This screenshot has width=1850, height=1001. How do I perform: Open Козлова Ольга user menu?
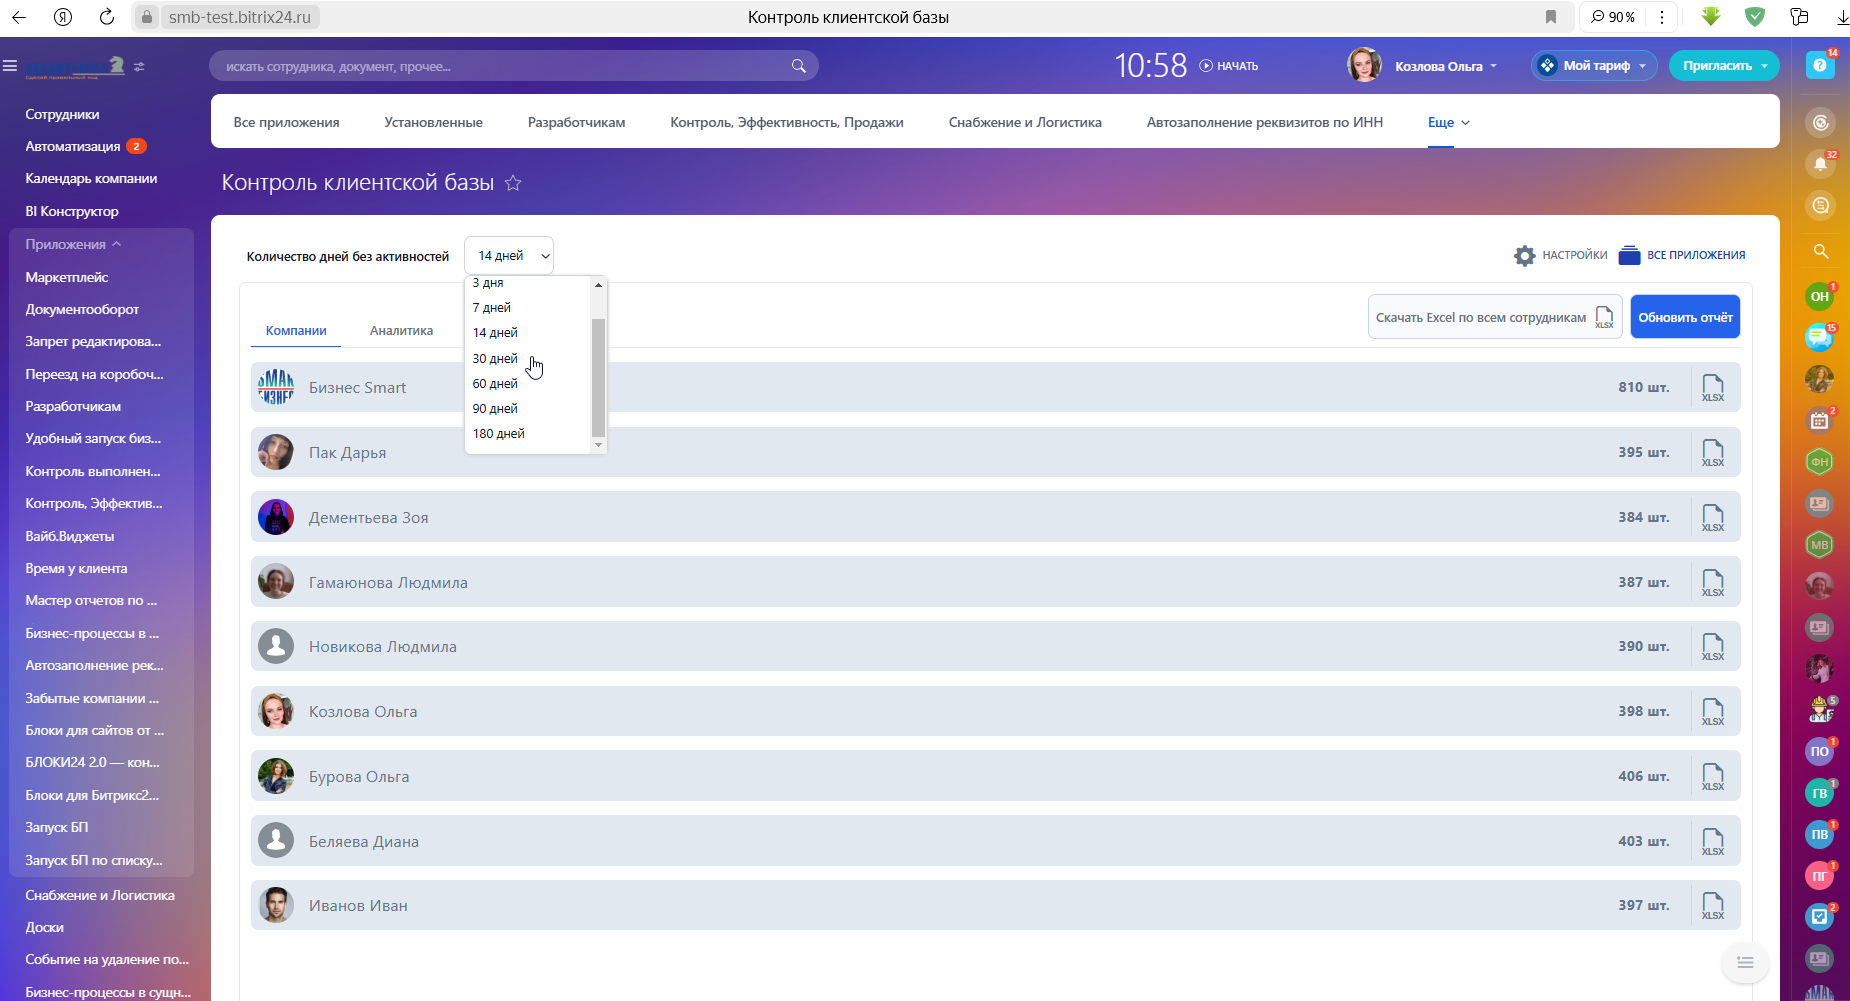coord(1423,66)
